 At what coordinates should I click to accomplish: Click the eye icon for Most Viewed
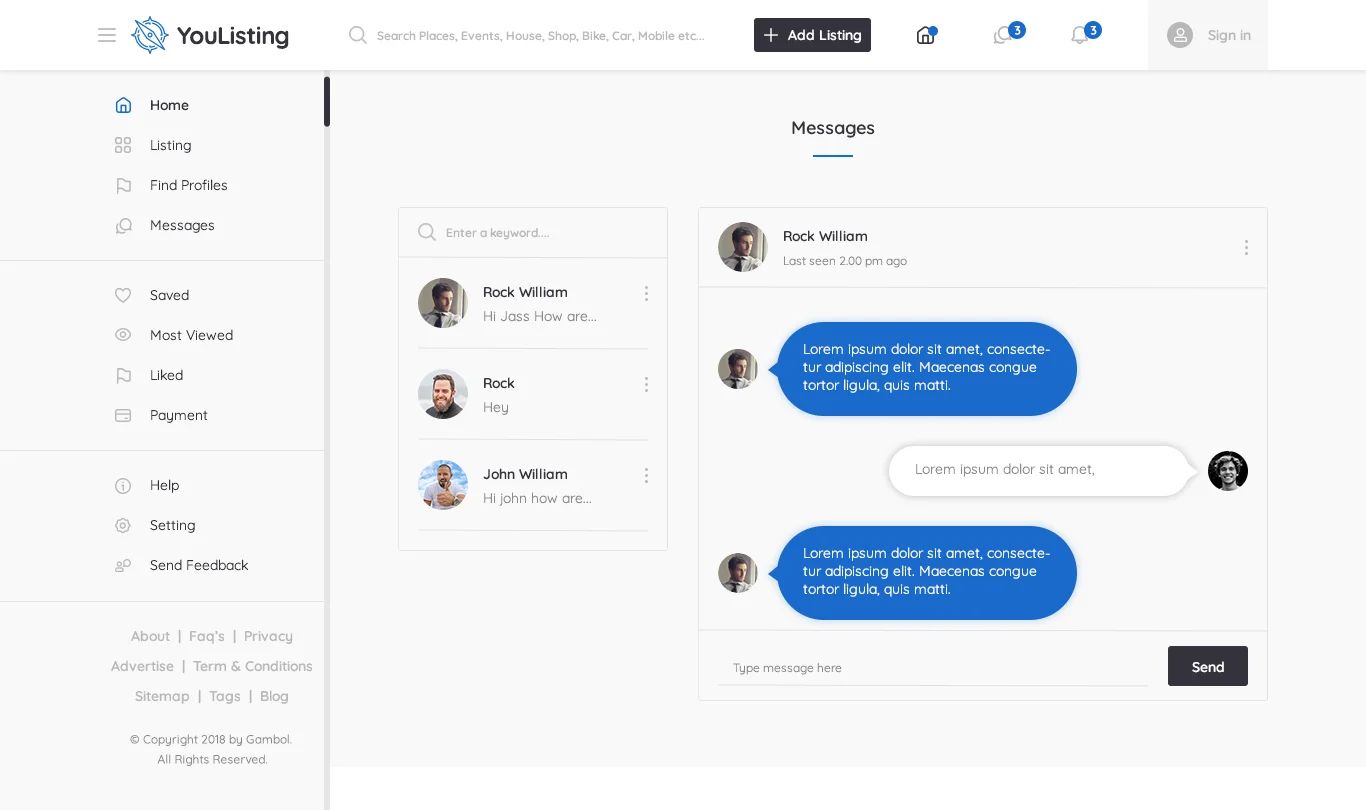coord(123,335)
